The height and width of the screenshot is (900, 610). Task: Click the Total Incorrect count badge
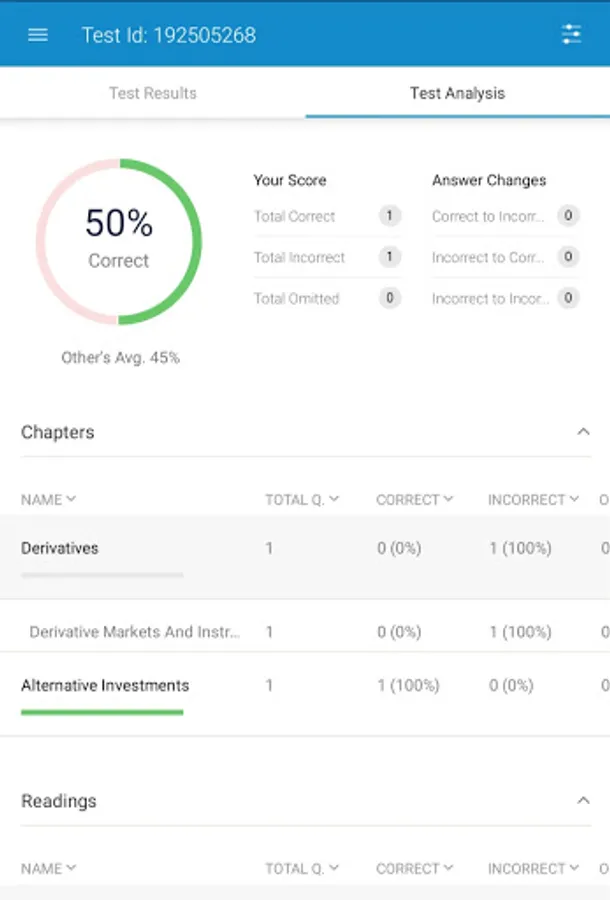(x=390, y=257)
